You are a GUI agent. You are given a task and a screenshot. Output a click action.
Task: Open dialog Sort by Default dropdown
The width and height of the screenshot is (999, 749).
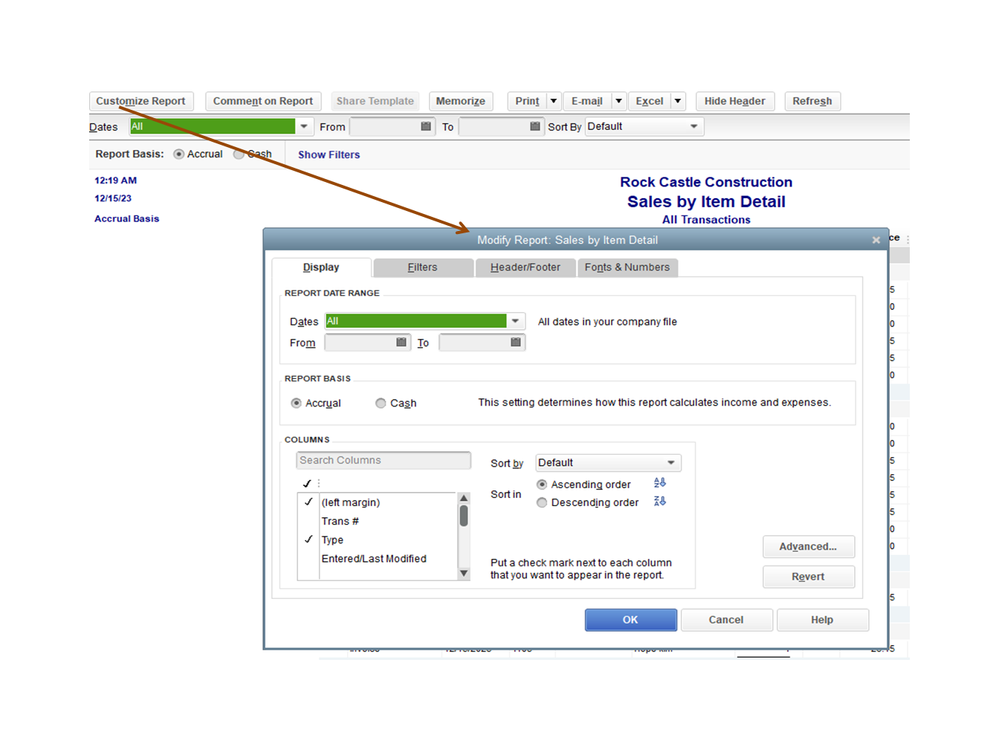tap(671, 462)
